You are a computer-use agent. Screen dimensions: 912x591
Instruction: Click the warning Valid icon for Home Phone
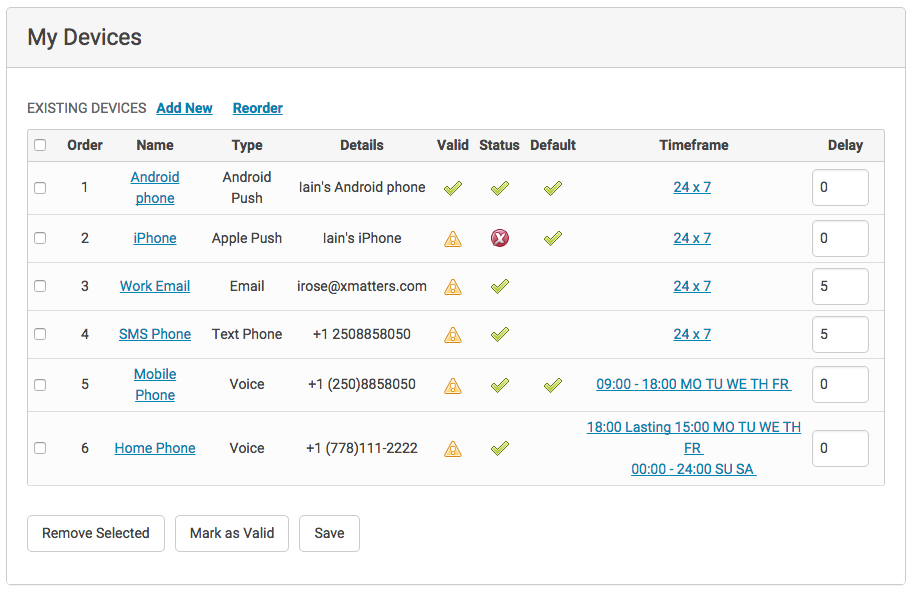coord(453,448)
